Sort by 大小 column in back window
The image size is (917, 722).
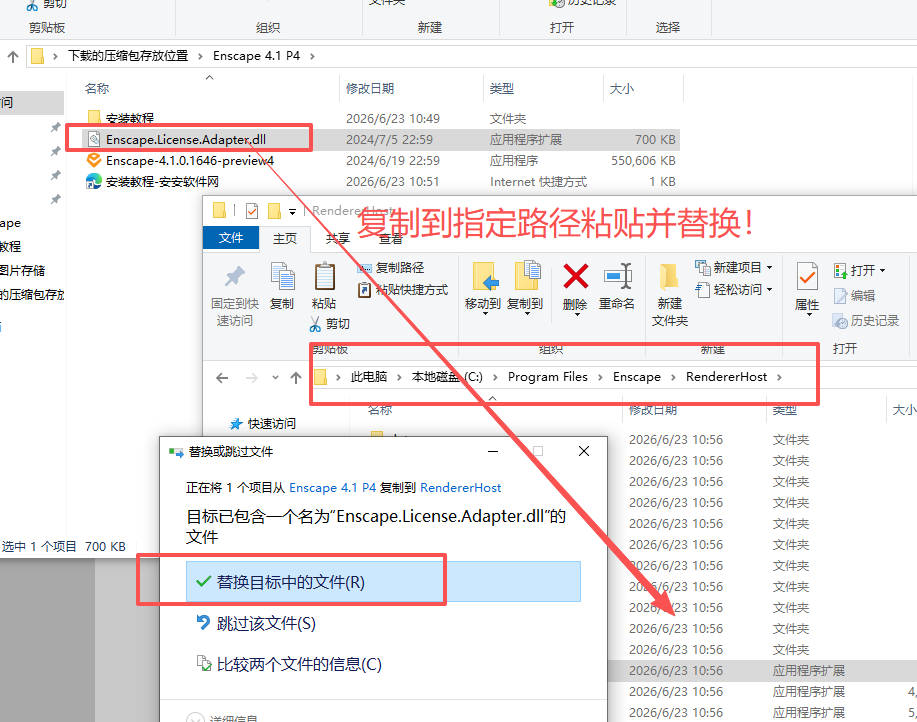[622, 88]
